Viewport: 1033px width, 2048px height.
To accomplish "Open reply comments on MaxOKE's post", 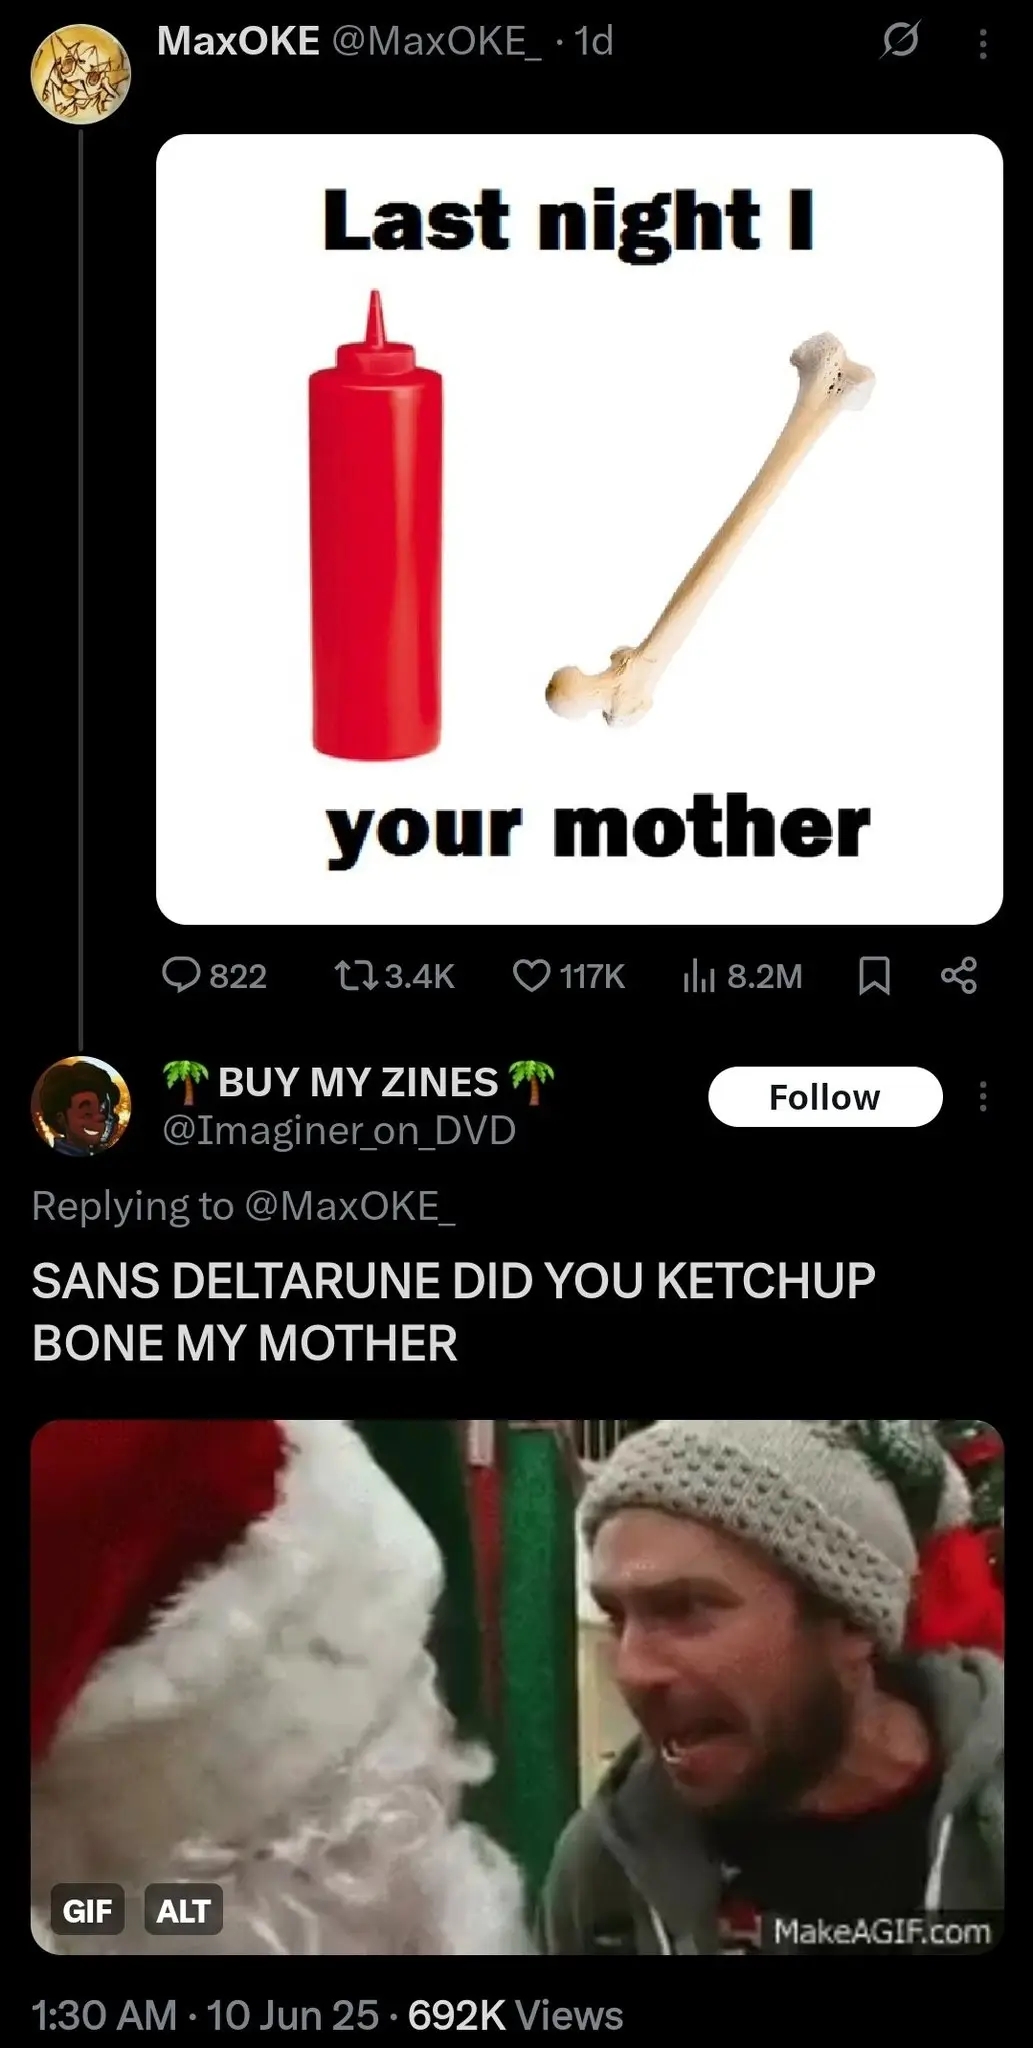I will [x=214, y=975].
